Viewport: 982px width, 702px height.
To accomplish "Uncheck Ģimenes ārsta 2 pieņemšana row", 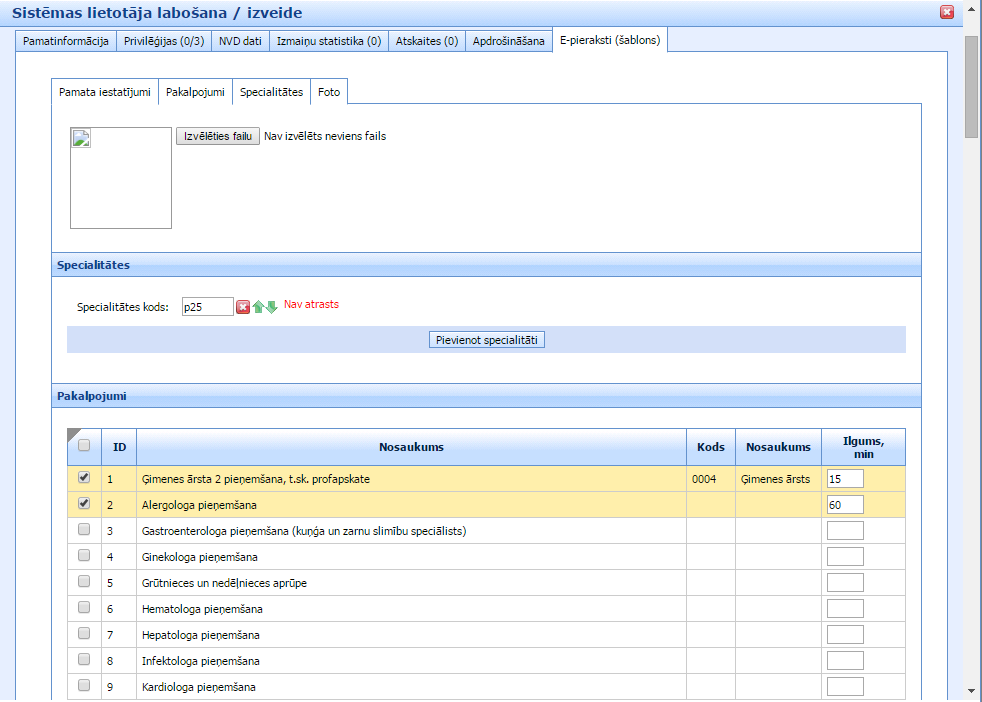I will pyautogui.click(x=84, y=478).
